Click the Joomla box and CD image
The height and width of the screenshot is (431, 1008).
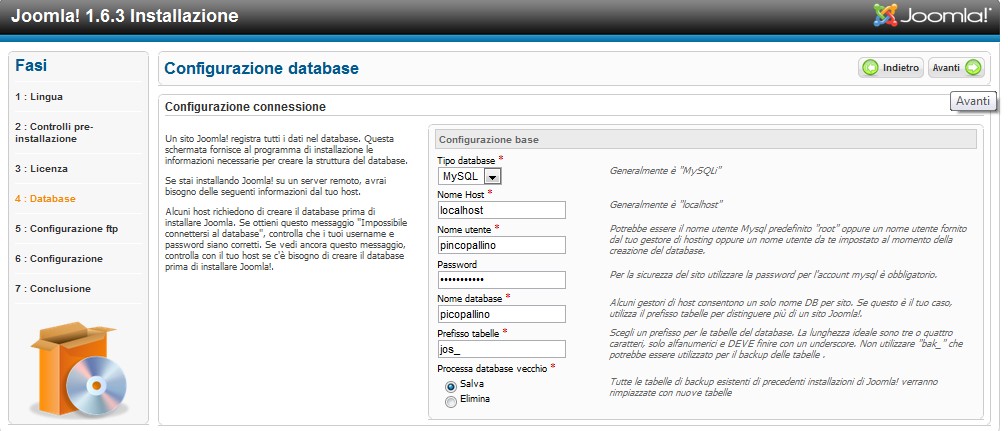coord(78,370)
